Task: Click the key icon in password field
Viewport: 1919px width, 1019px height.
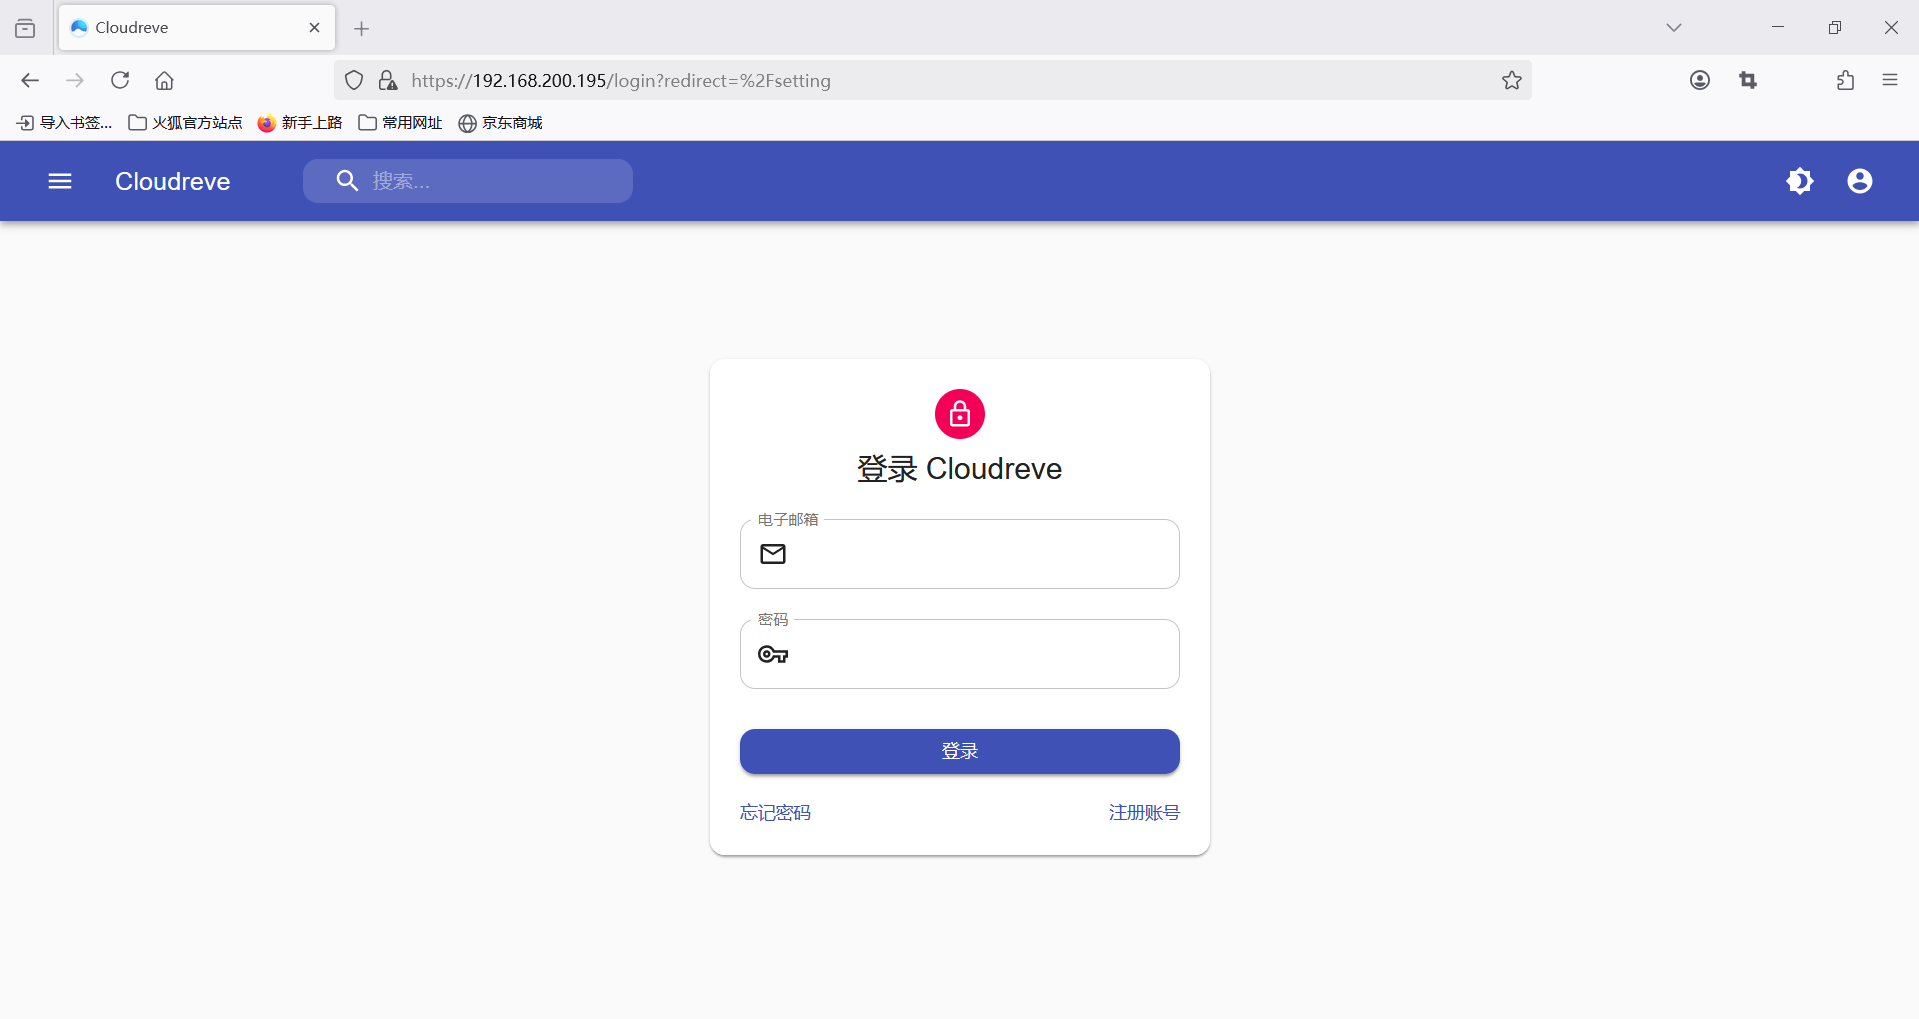Action: pos(773,654)
